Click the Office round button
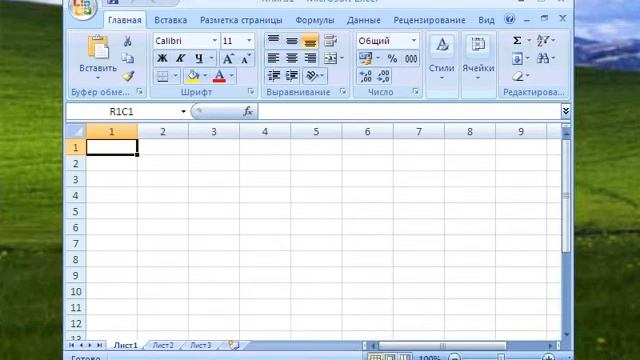The height and width of the screenshot is (360, 640). click(x=83, y=8)
